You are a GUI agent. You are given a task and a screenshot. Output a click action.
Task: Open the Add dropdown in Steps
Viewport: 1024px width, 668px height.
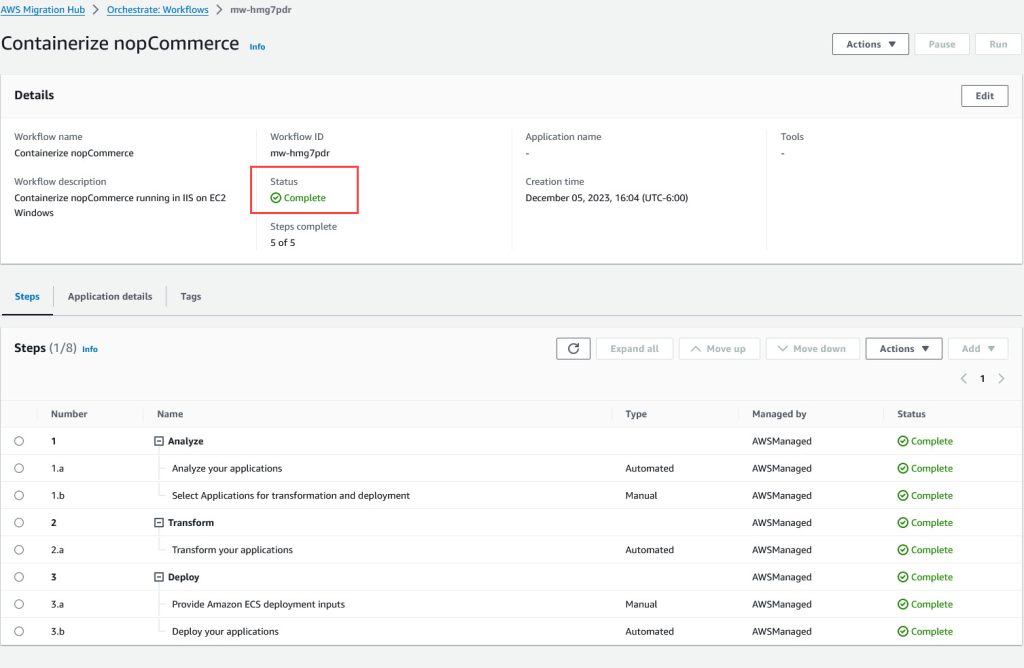coord(978,349)
